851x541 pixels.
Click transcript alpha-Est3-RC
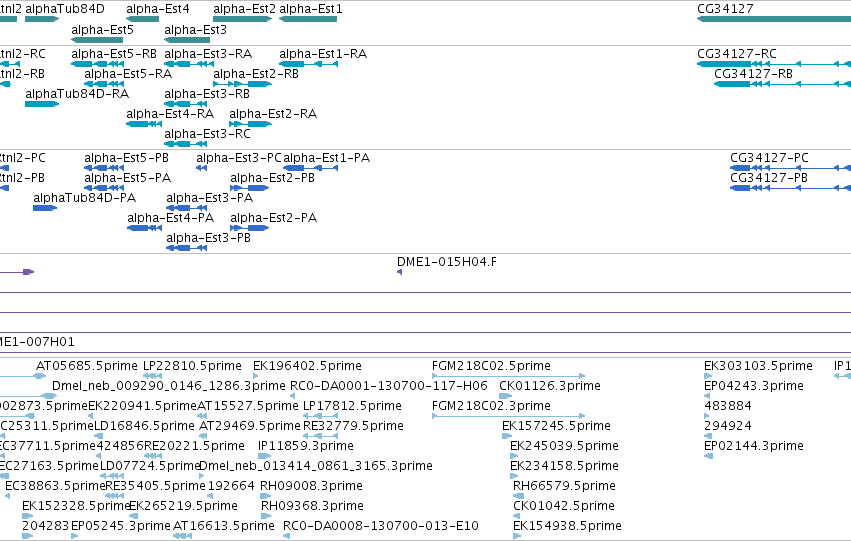[x=186, y=144]
